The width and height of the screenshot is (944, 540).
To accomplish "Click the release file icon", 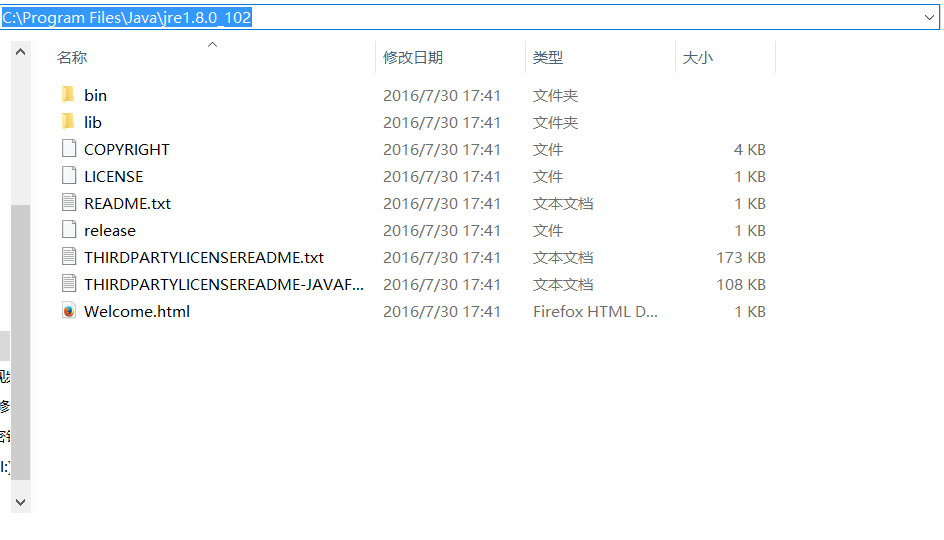I will 69,230.
